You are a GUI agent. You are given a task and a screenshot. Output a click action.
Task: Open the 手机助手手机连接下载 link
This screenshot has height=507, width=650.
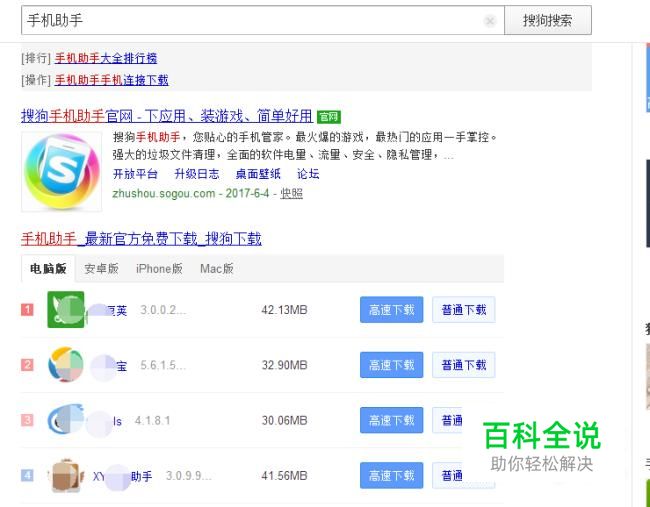(112, 80)
